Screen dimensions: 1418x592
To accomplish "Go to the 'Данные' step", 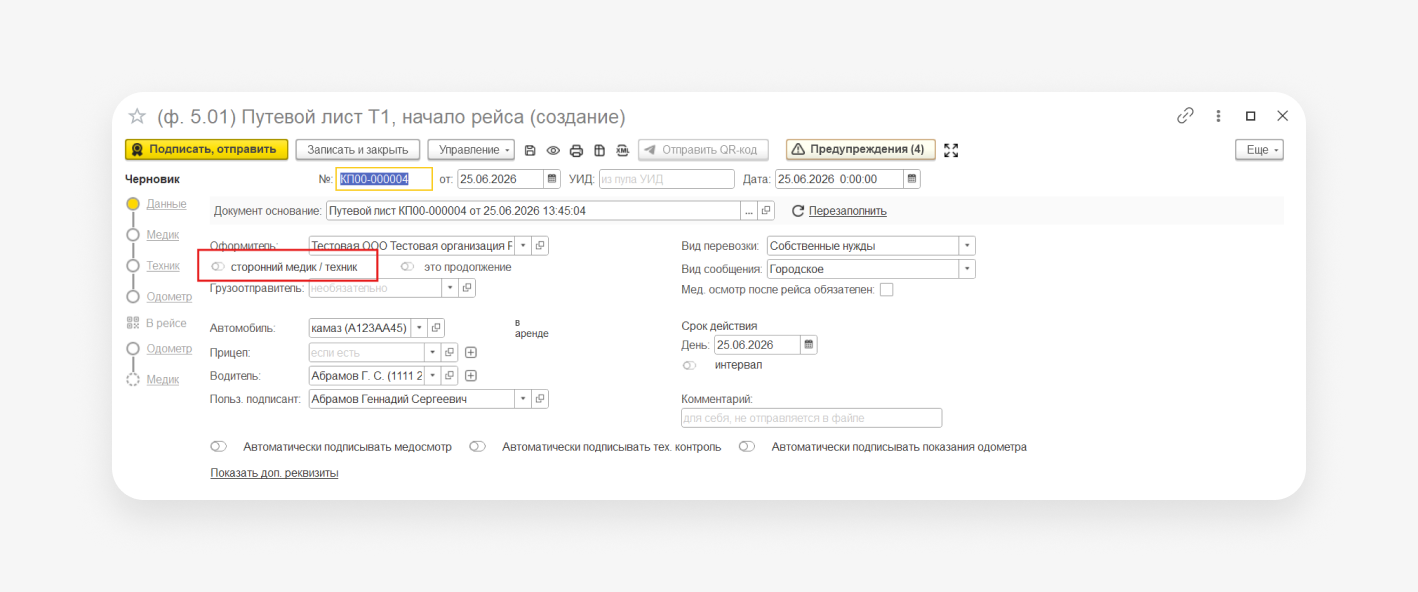I will pyautogui.click(x=166, y=204).
